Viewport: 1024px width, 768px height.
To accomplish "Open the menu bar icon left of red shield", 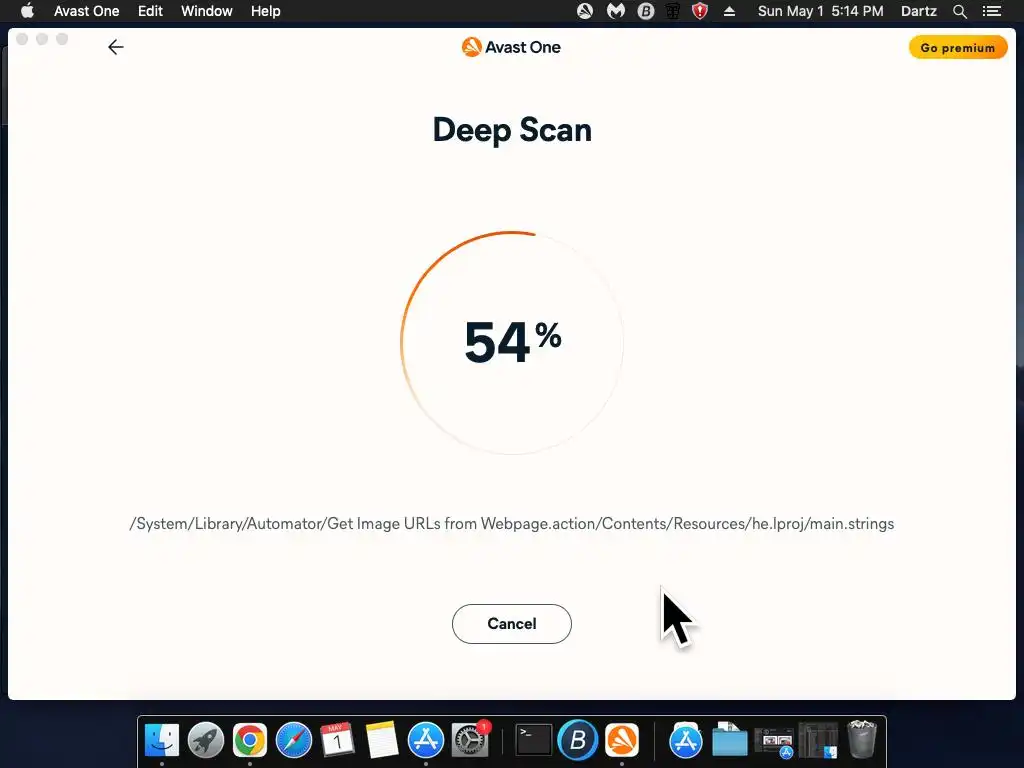I will (x=672, y=11).
